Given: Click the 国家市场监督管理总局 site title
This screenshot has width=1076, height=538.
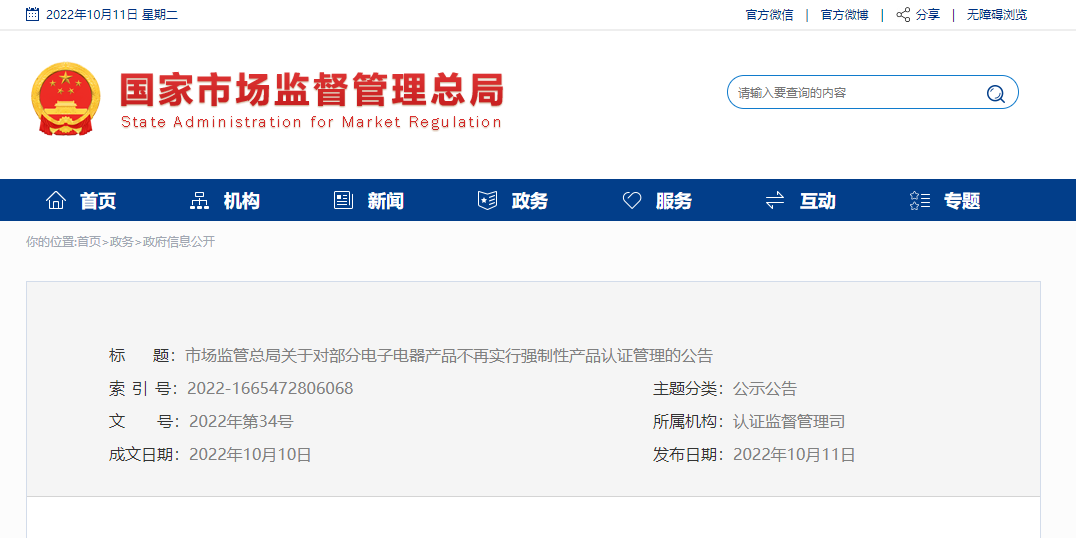Looking at the screenshot, I should [312, 90].
